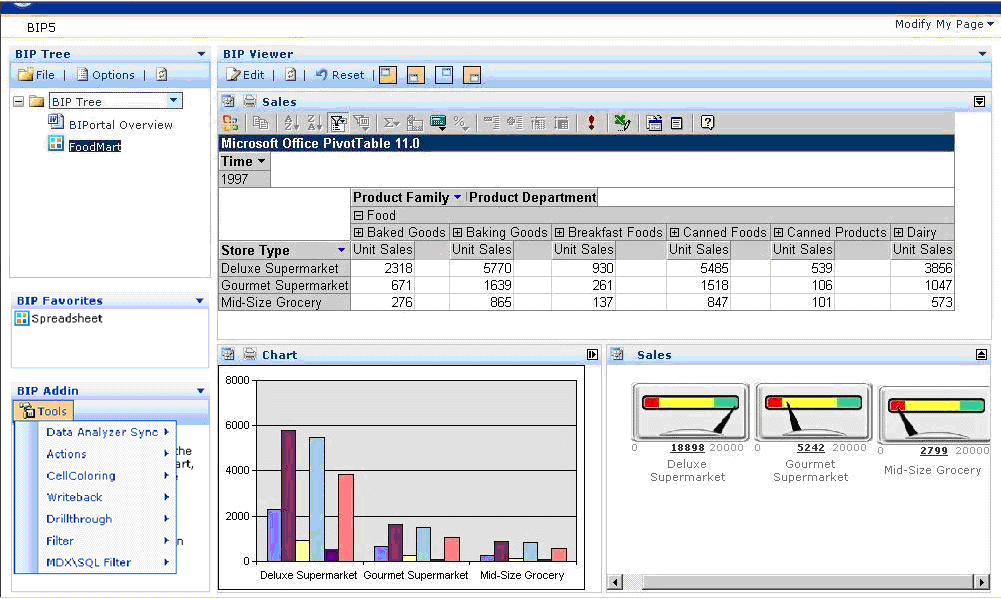1001x599 pixels.
Task: Click the copy icon in PivotTable toolbar
Action: 260,123
